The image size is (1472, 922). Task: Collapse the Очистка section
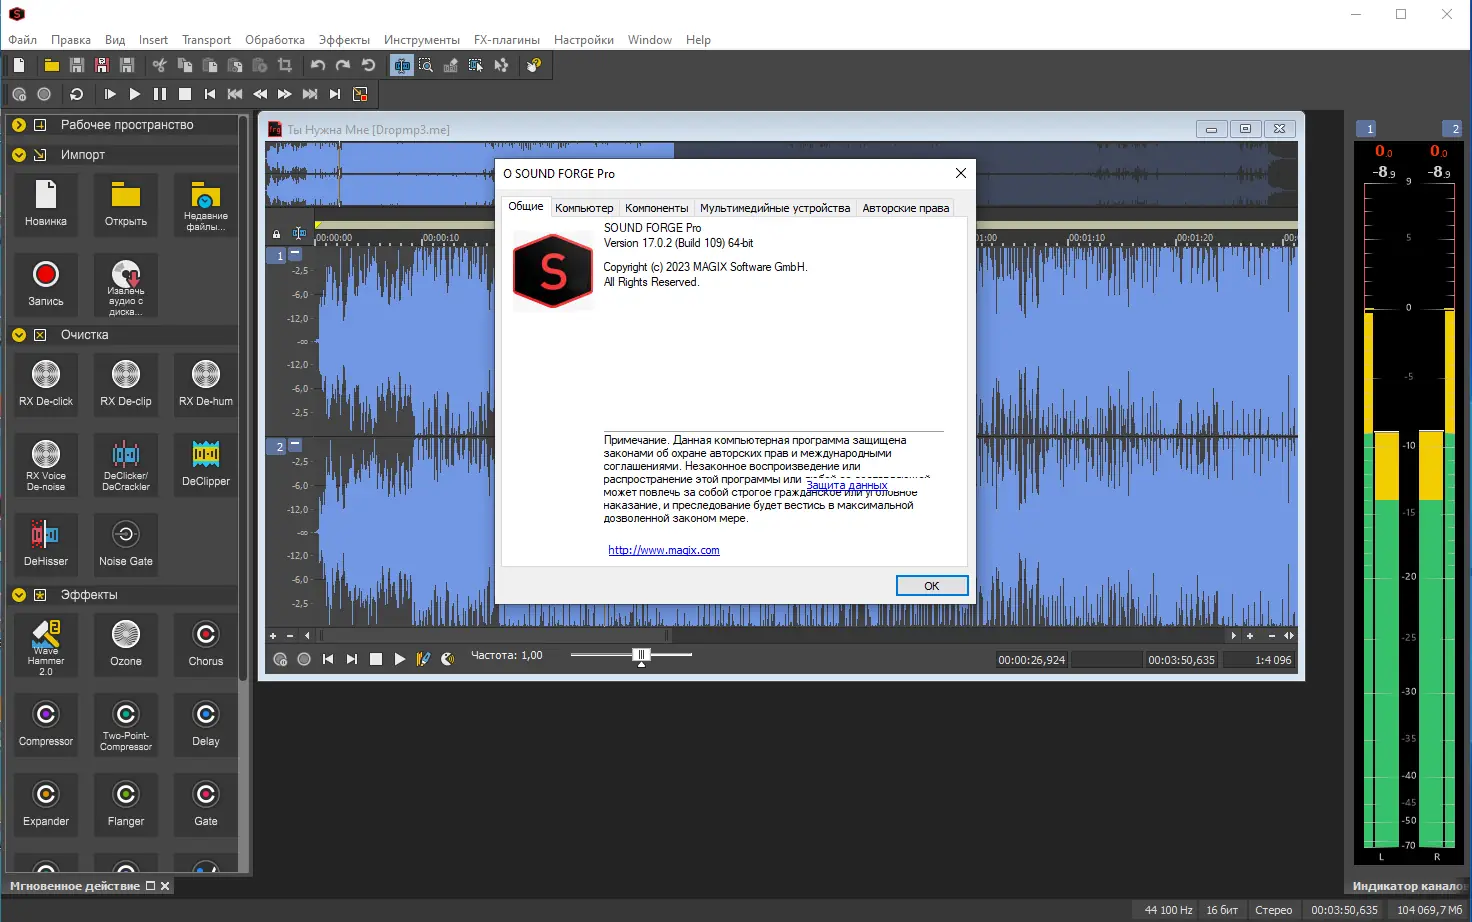tap(19, 334)
